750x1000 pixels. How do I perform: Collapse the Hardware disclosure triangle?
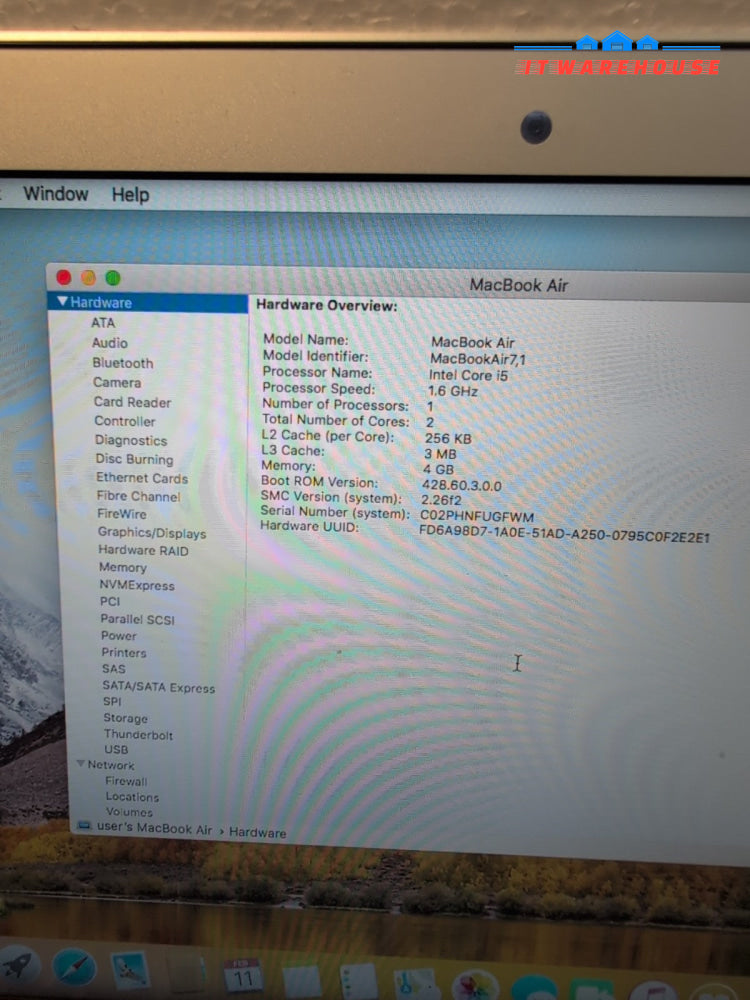coord(62,301)
